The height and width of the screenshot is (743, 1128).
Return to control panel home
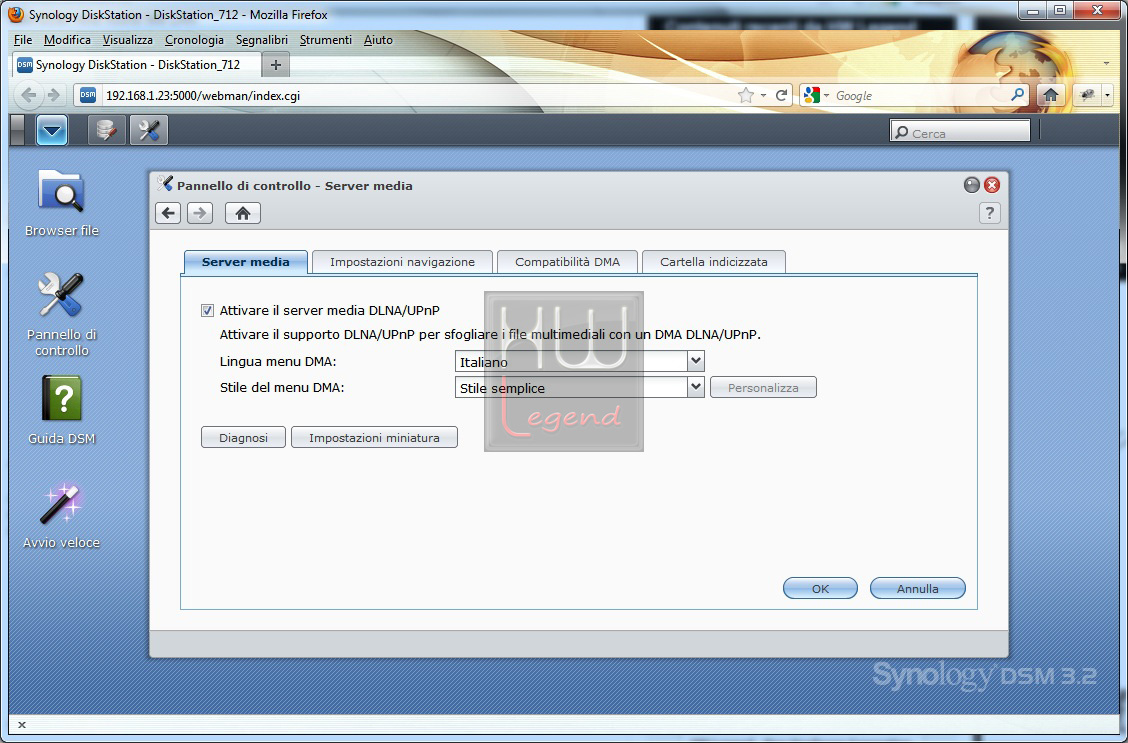242,213
